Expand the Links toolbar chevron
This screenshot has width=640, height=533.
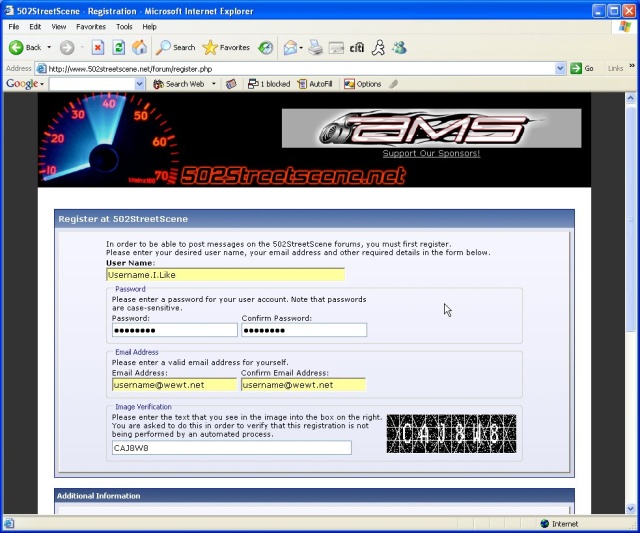pyautogui.click(x=632, y=65)
